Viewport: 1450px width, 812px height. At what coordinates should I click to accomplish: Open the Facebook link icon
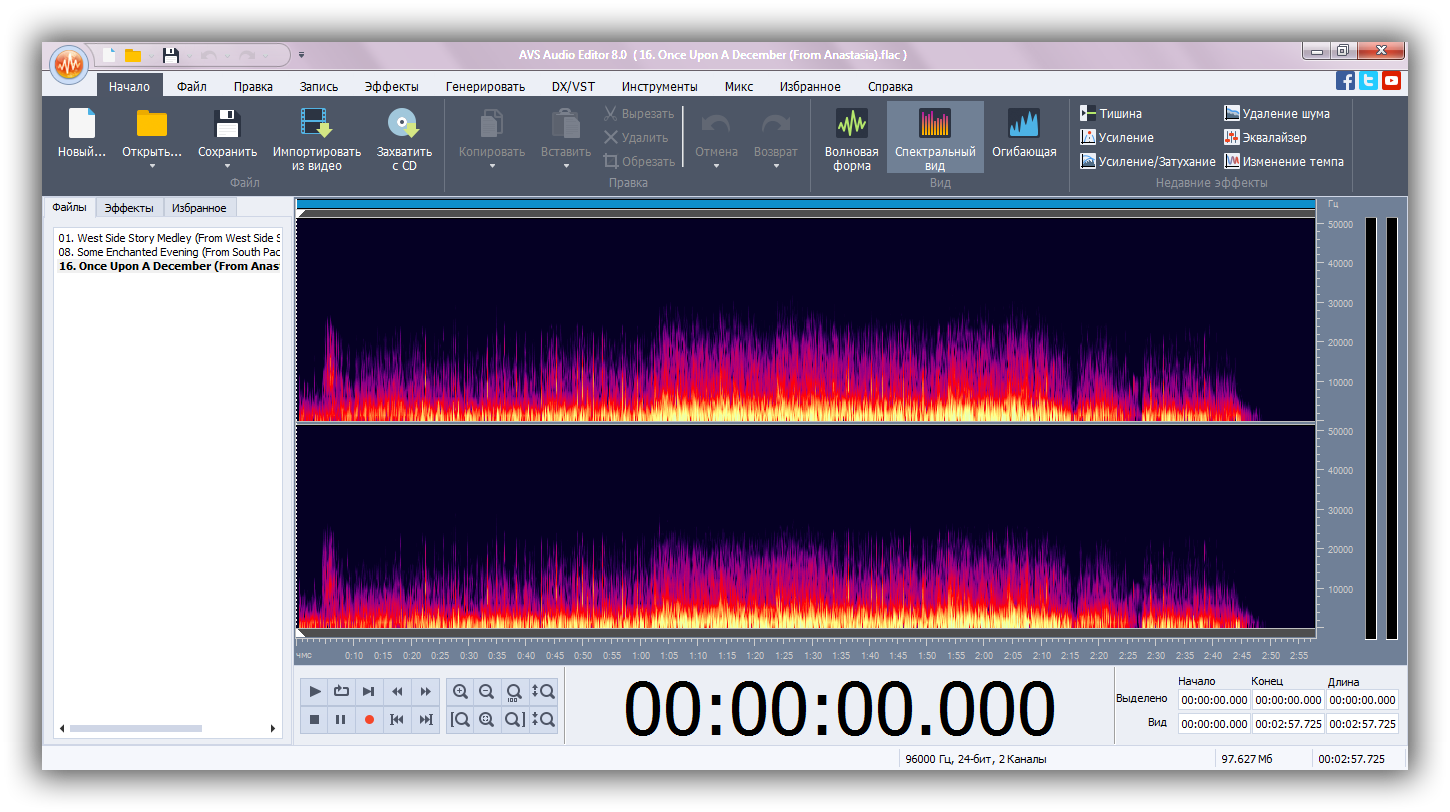(1346, 81)
